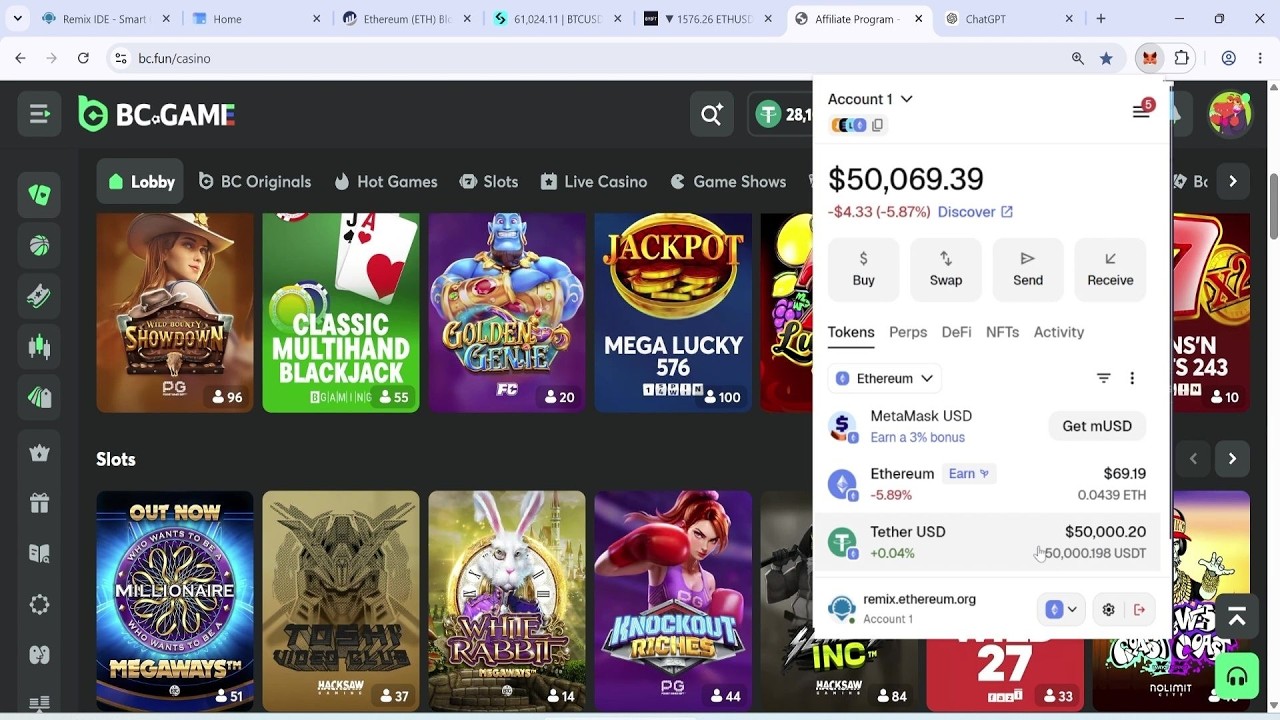The width and height of the screenshot is (1280, 720).
Task: Open three-dot token options in MetaMask
Action: click(1132, 378)
